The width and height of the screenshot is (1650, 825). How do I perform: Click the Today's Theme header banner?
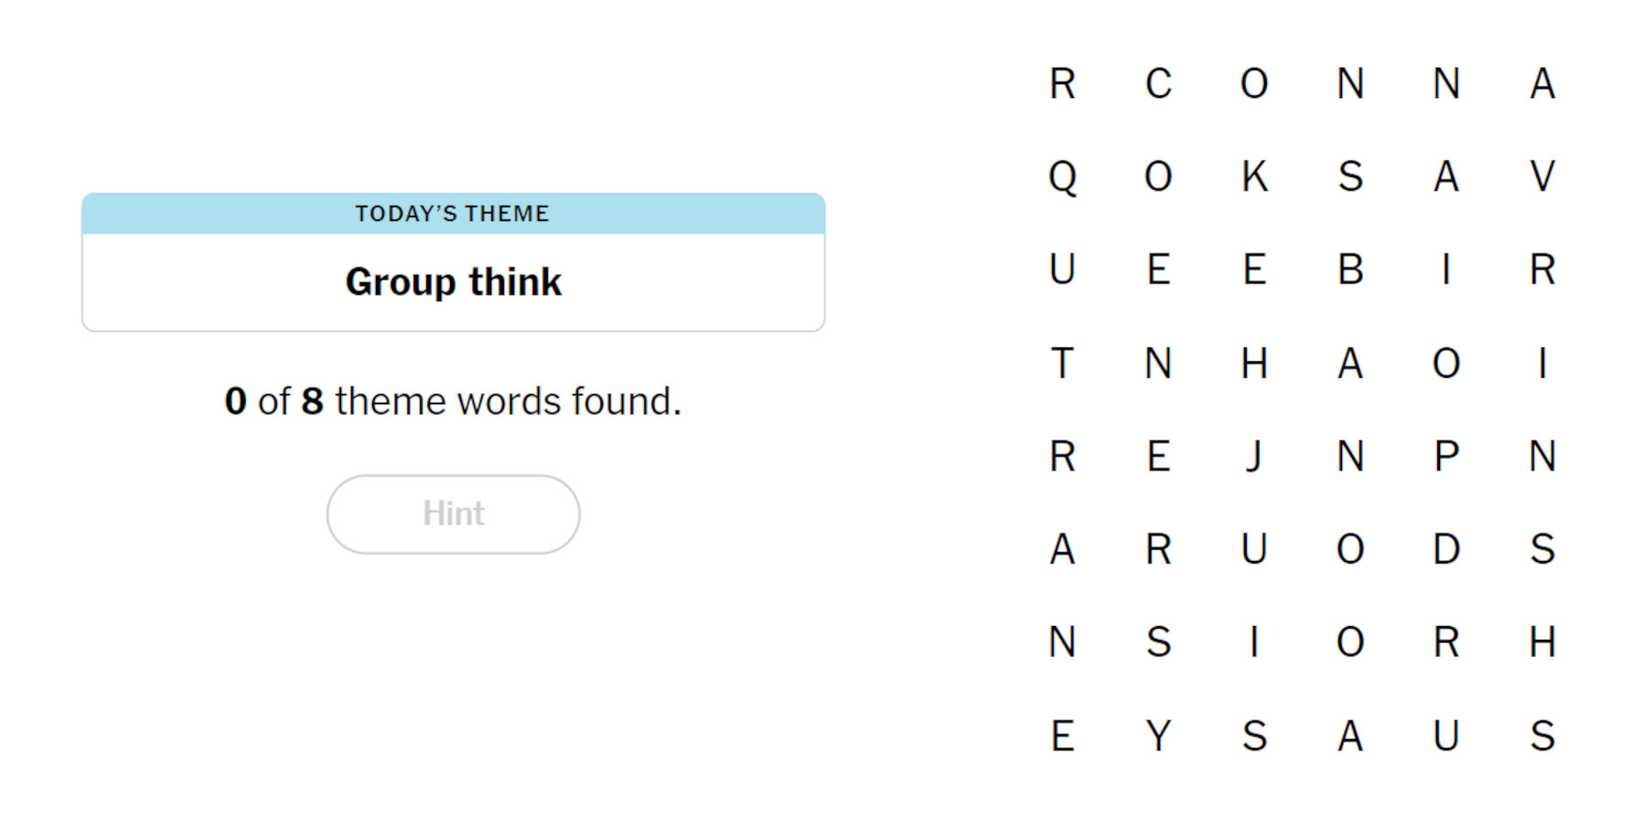(453, 213)
